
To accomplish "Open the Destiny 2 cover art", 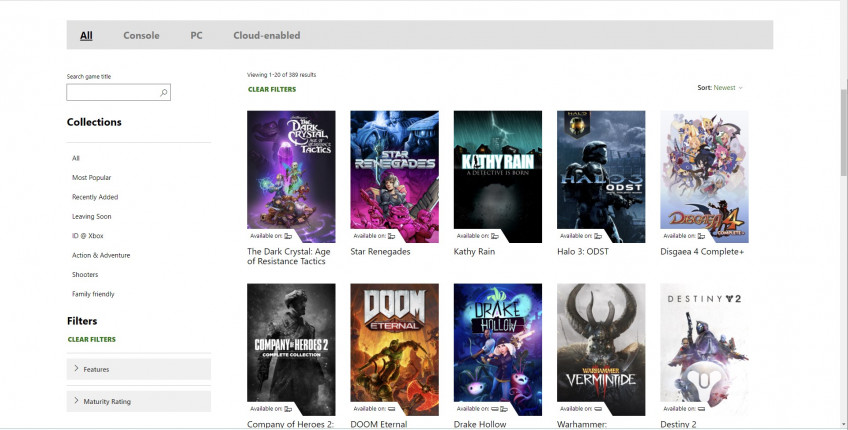I will (x=704, y=350).
